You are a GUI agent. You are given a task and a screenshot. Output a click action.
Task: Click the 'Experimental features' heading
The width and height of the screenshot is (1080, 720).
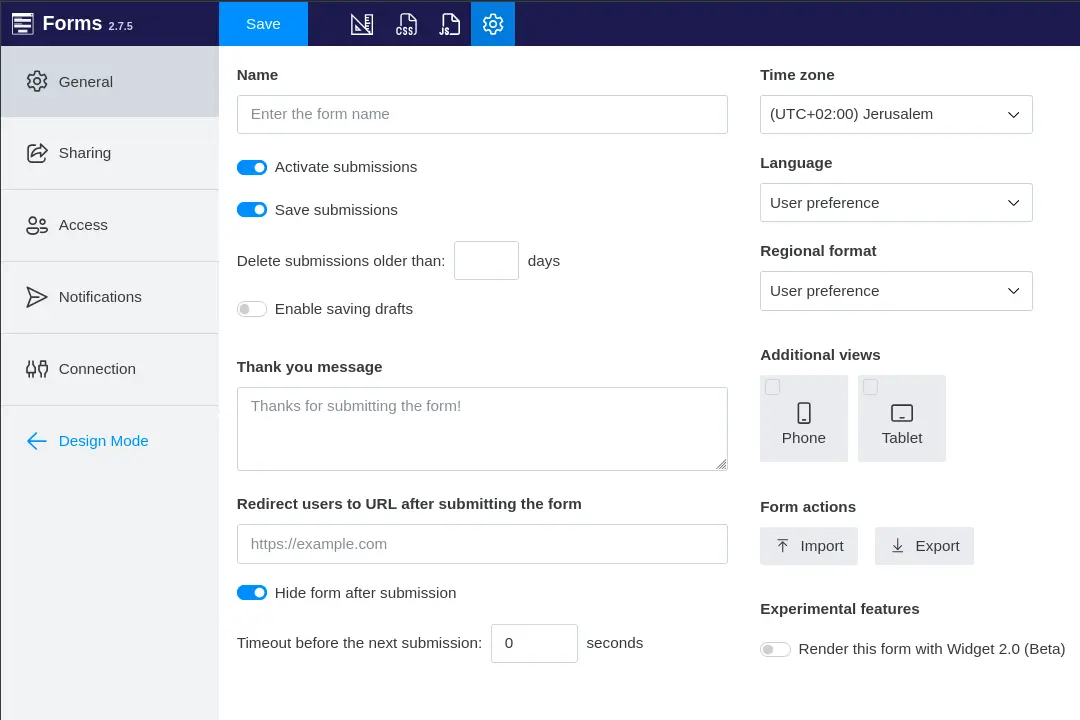pyautogui.click(x=840, y=609)
